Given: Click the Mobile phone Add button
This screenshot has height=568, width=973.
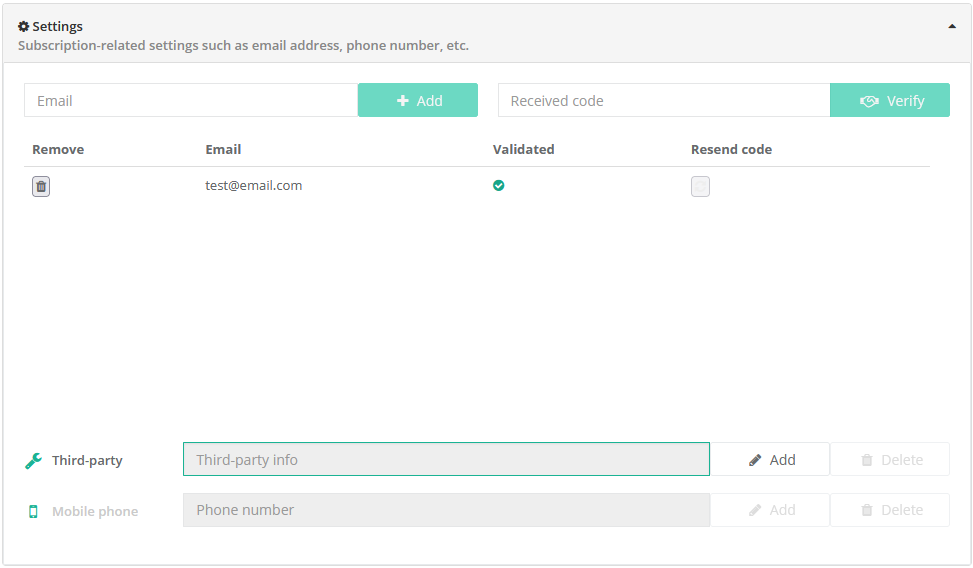Looking at the screenshot, I should (x=770, y=510).
